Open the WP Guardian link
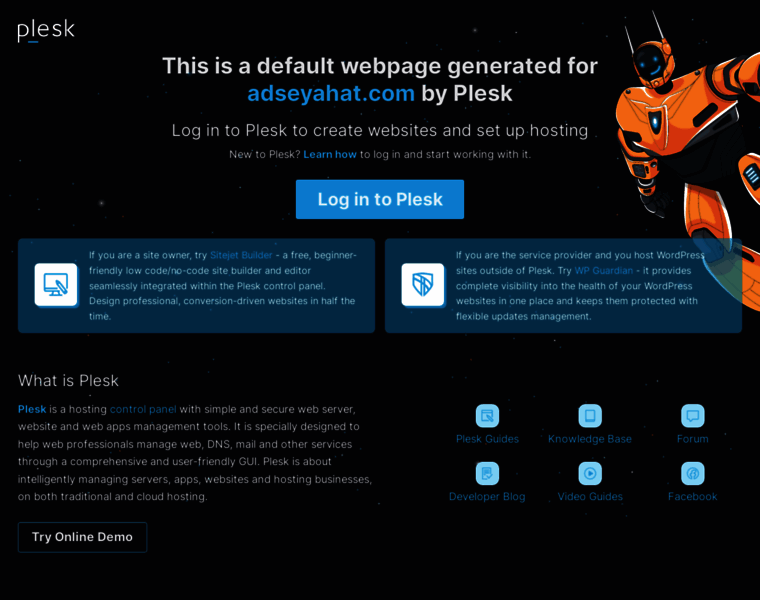Viewport: 760px width, 600px height. click(604, 270)
